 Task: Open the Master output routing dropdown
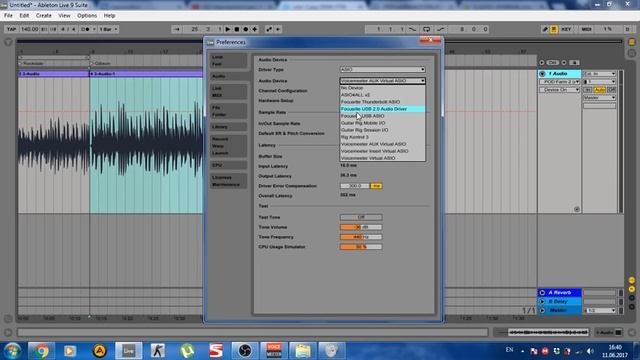pos(599,98)
